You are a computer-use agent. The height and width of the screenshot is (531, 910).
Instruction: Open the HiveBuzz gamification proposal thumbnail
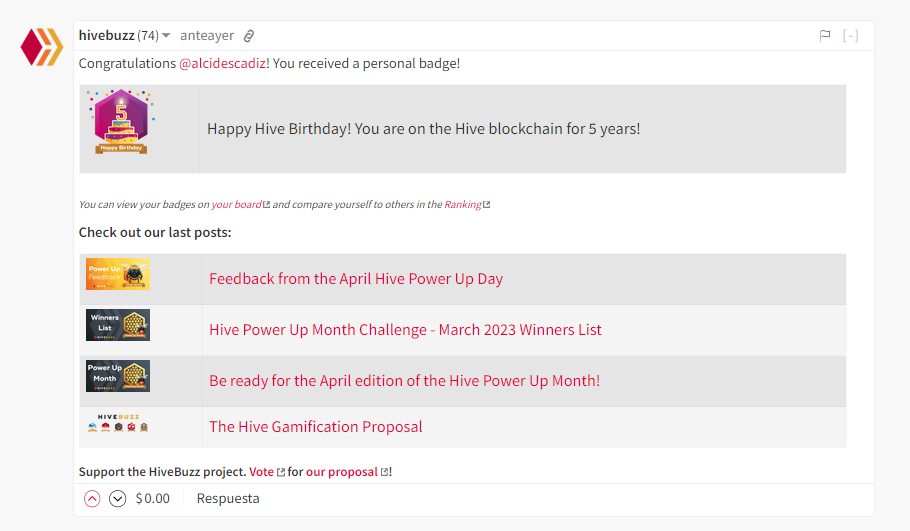tap(118, 423)
